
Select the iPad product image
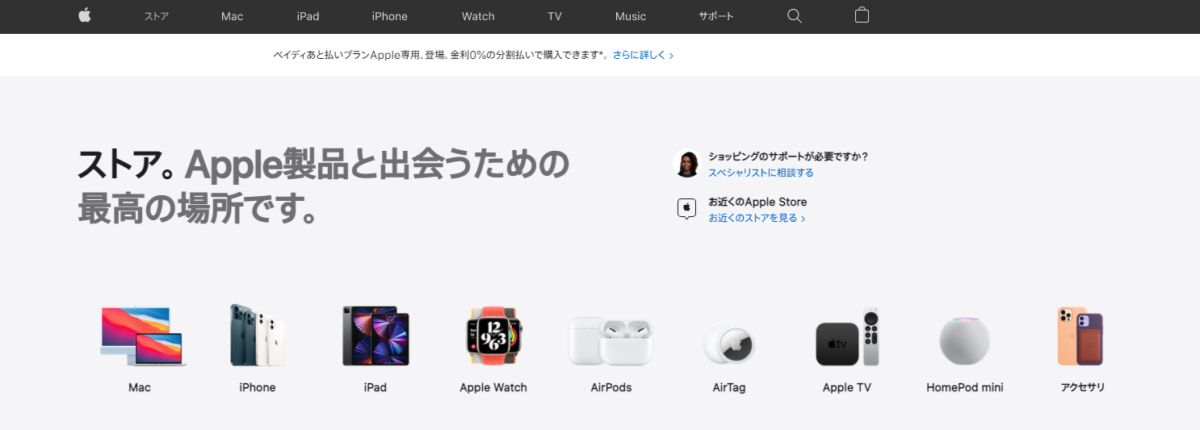pos(375,335)
